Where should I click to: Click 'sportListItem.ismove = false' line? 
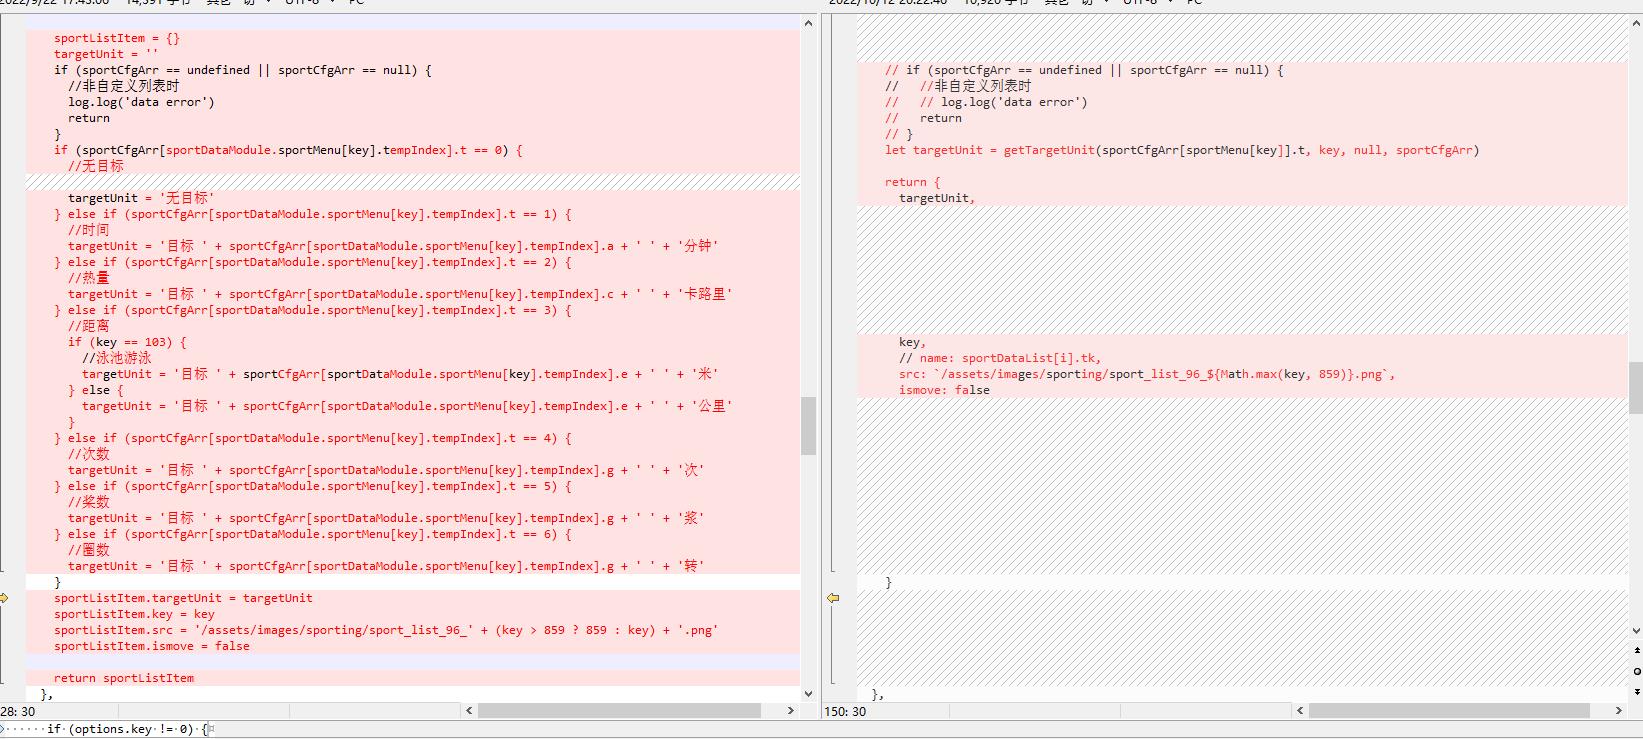pos(152,646)
